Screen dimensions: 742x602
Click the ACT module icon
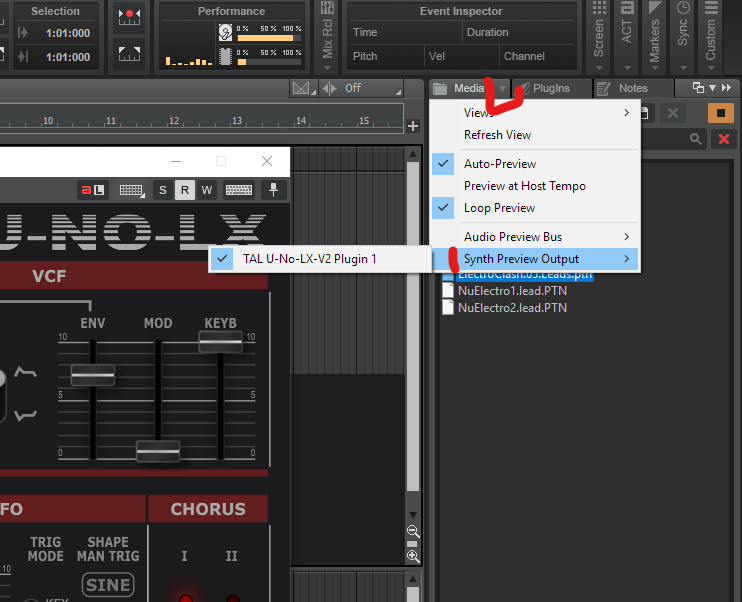pyautogui.click(x=627, y=7)
